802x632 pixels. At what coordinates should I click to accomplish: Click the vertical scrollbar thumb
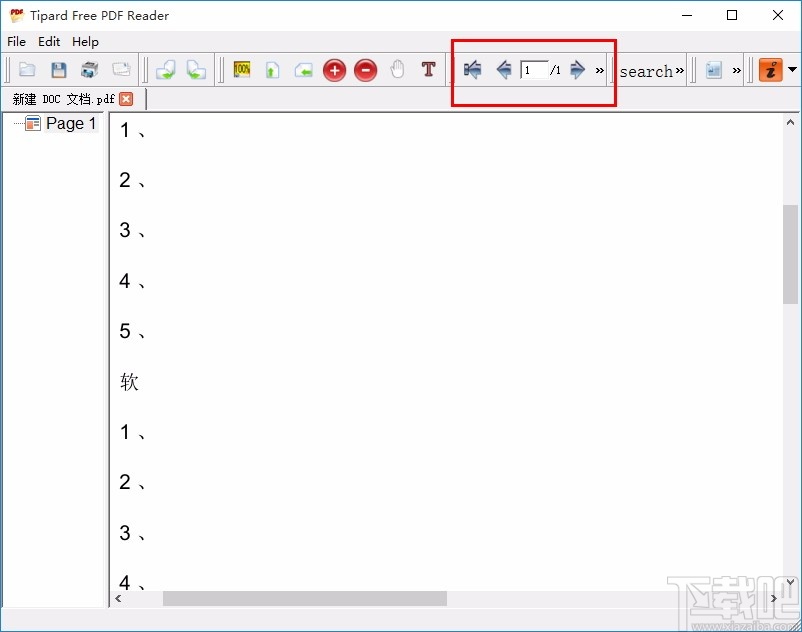tap(790, 254)
